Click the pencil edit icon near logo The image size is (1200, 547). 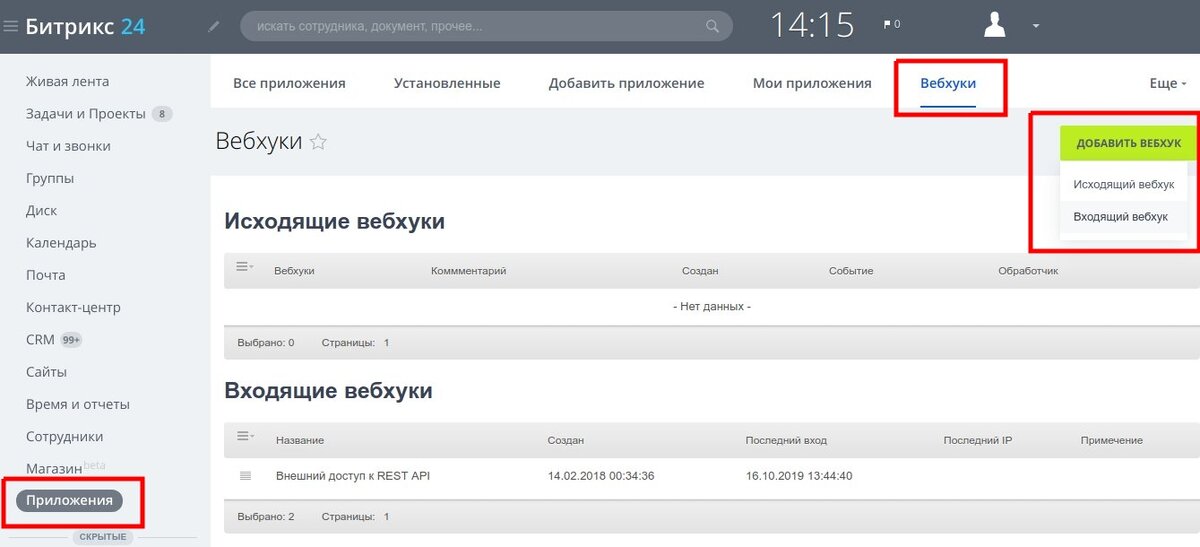click(x=213, y=26)
